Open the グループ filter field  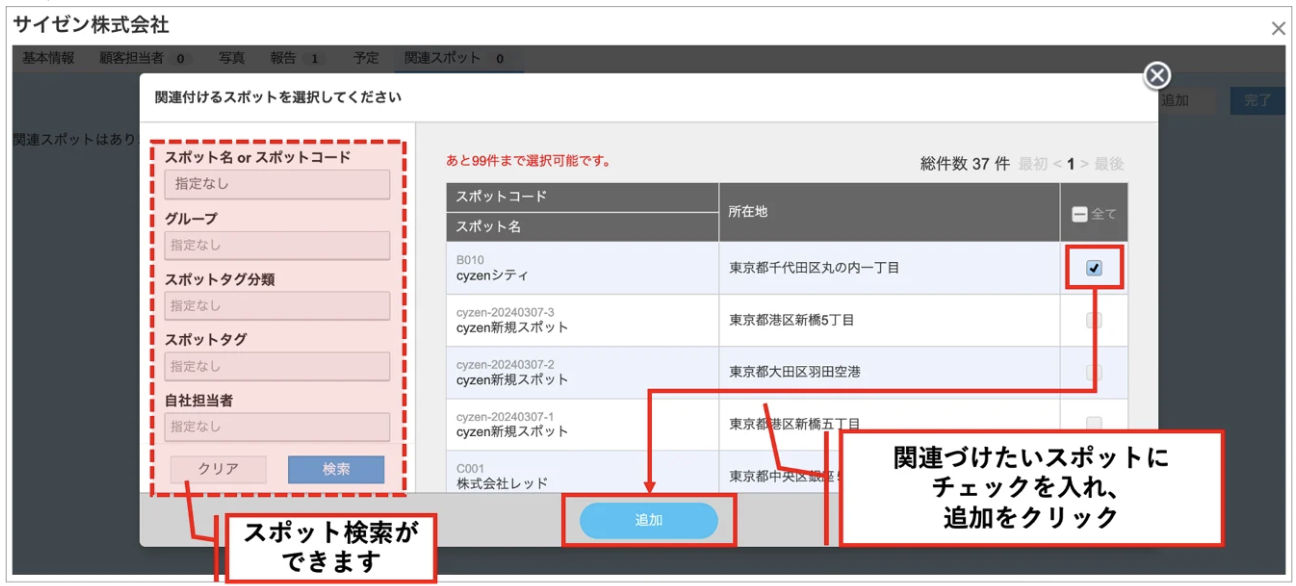pyautogui.click(x=277, y=245)
